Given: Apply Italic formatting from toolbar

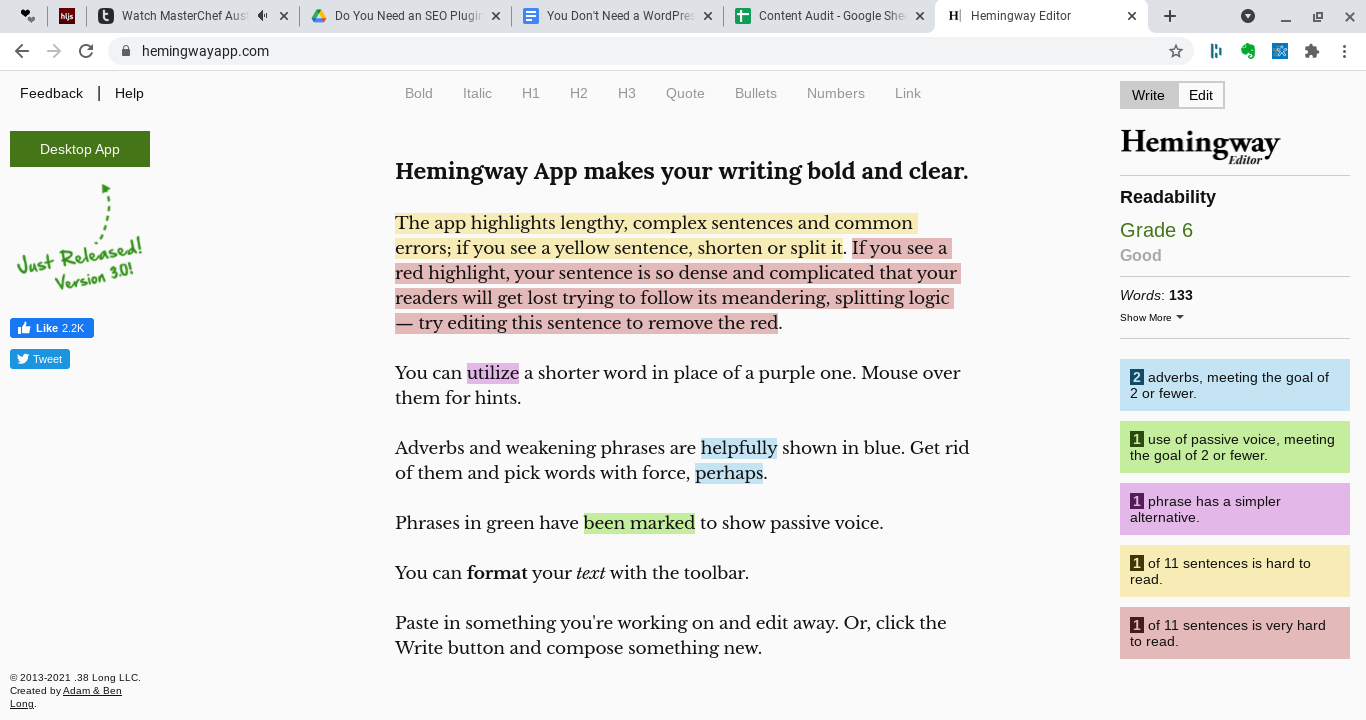Looking at the screenshot, I should point(477,93).
